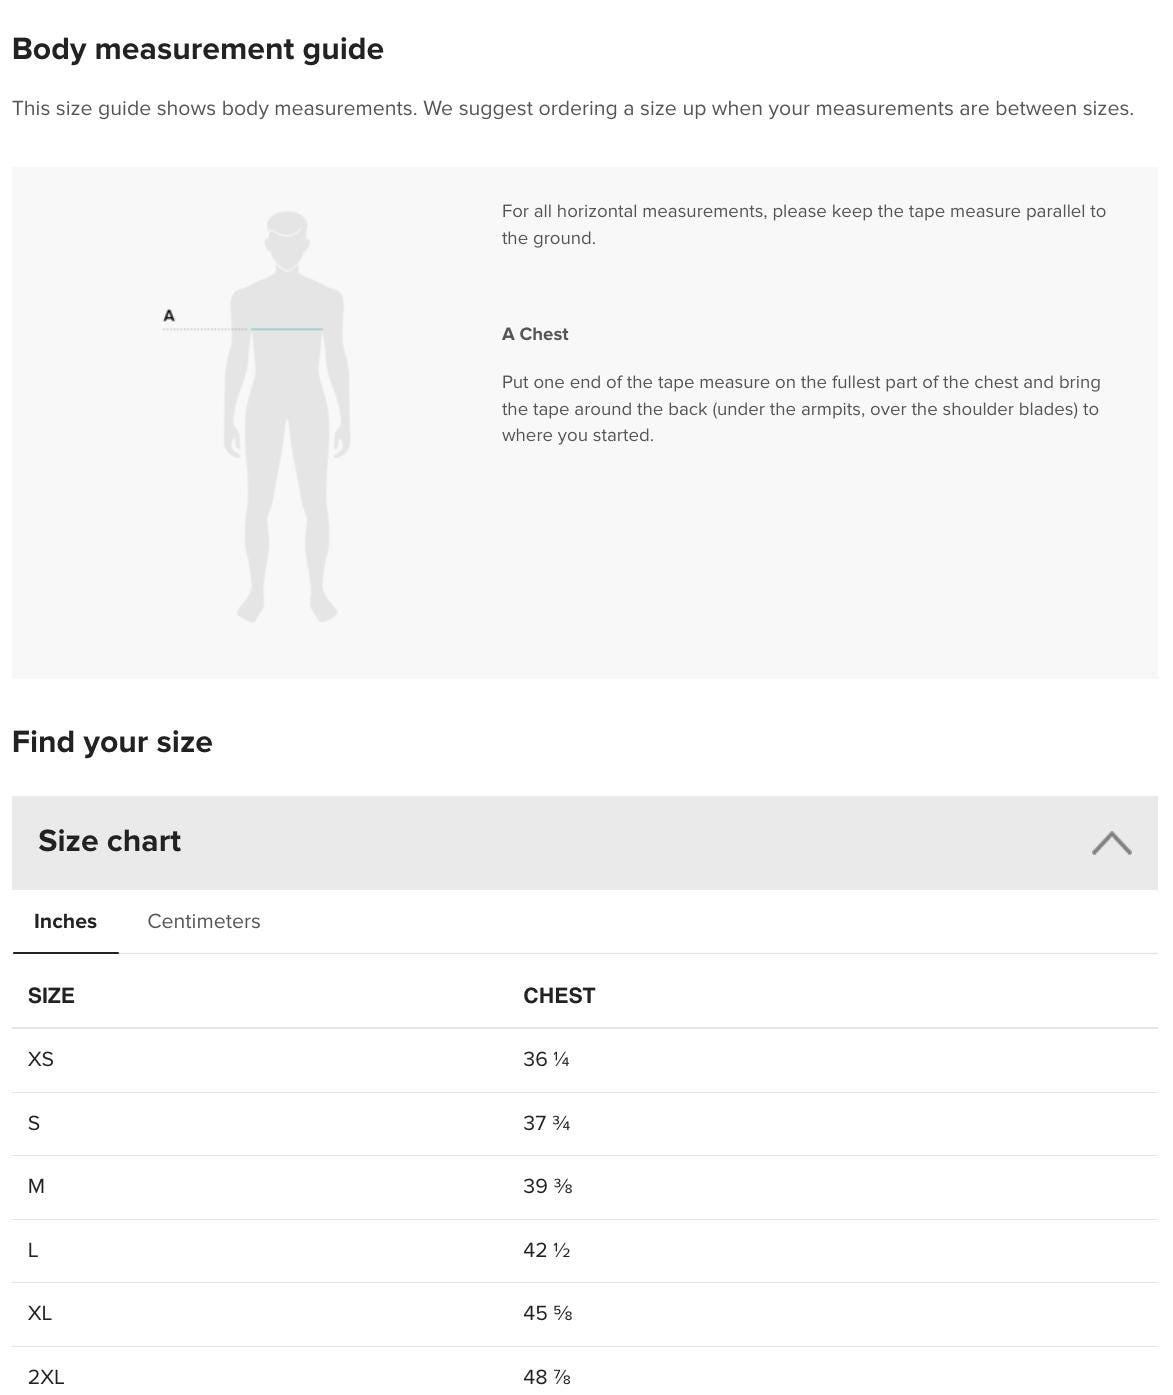Viewport: 1173px width, 1395px height.
Task: Click the 42 ½ chest value
Action: click(x=546, y=1250)
